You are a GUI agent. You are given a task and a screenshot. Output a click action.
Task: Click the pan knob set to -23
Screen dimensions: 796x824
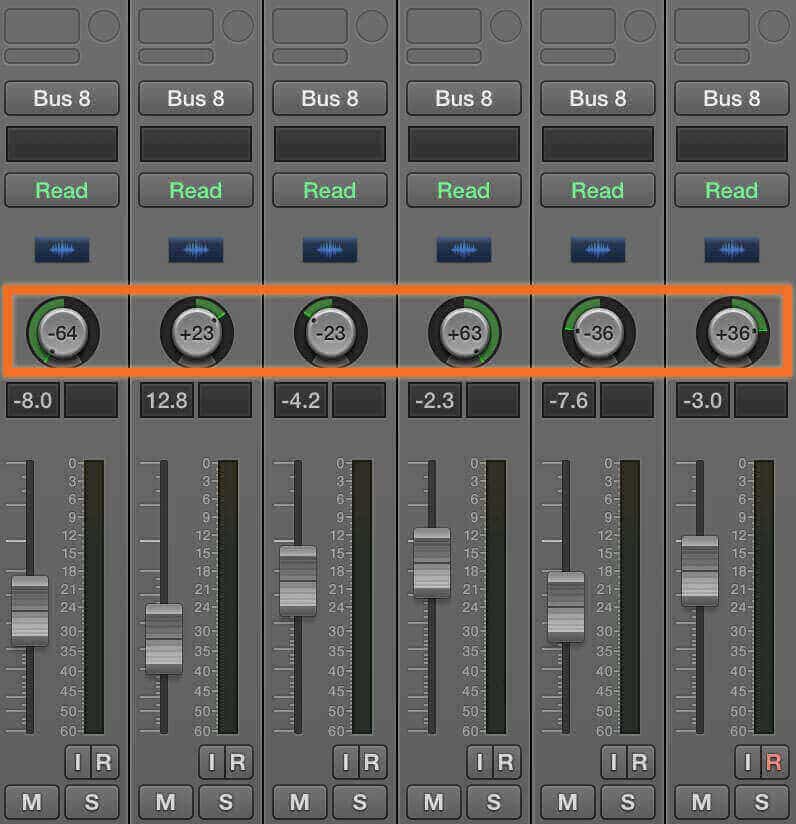331,333
